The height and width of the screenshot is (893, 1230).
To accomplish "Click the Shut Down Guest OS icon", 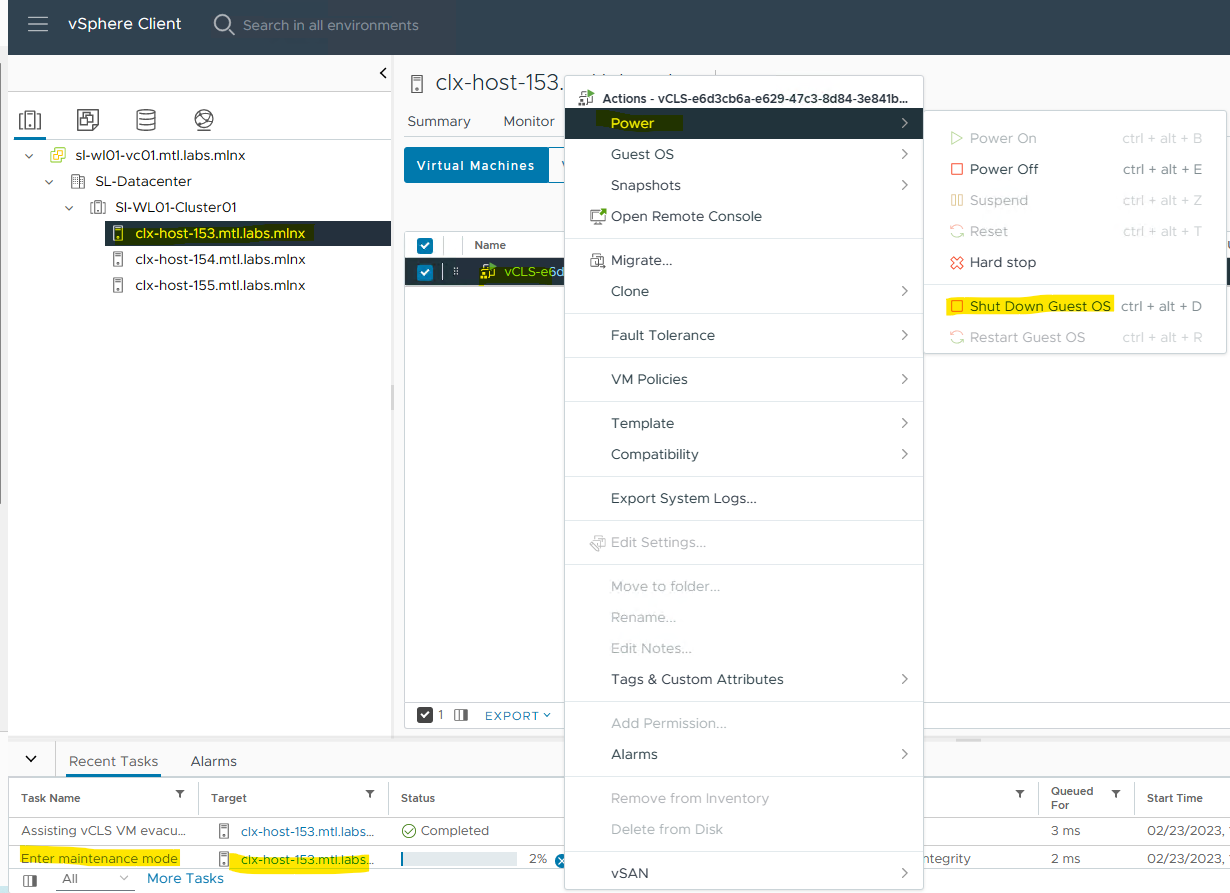I will coord(956,306).
